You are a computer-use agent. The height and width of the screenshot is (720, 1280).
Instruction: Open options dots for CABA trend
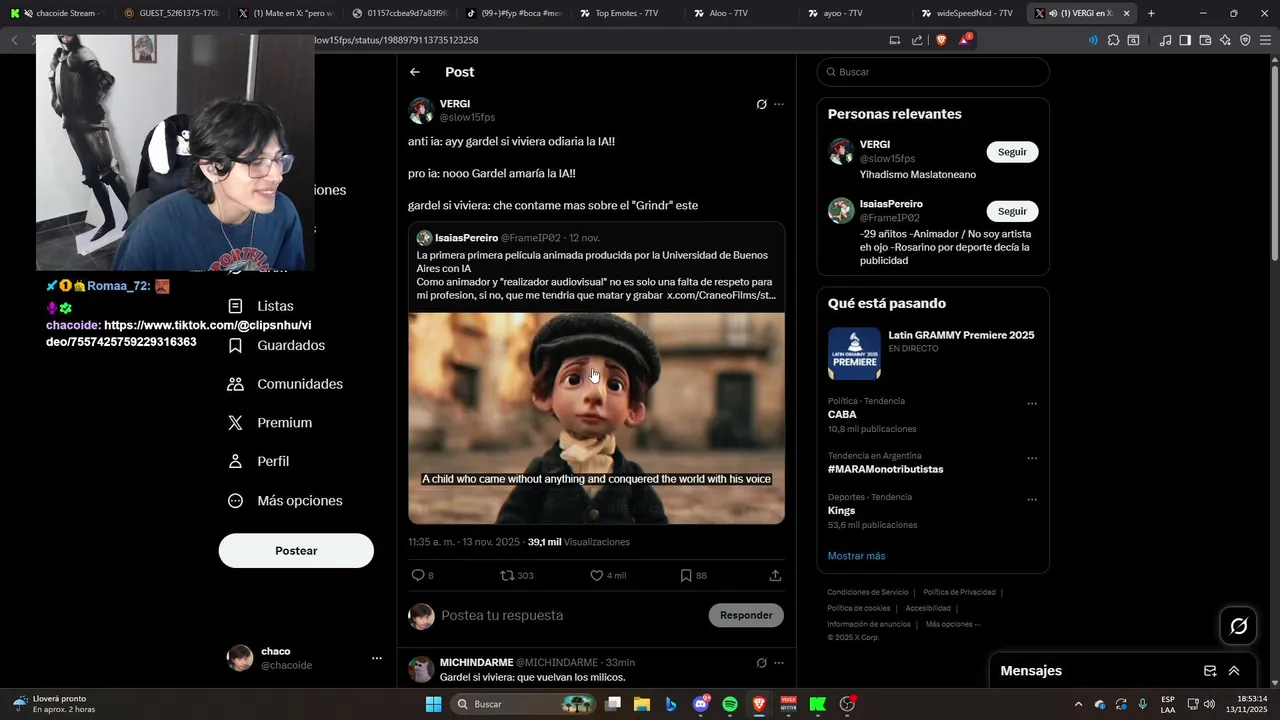tap(1032, 404)
